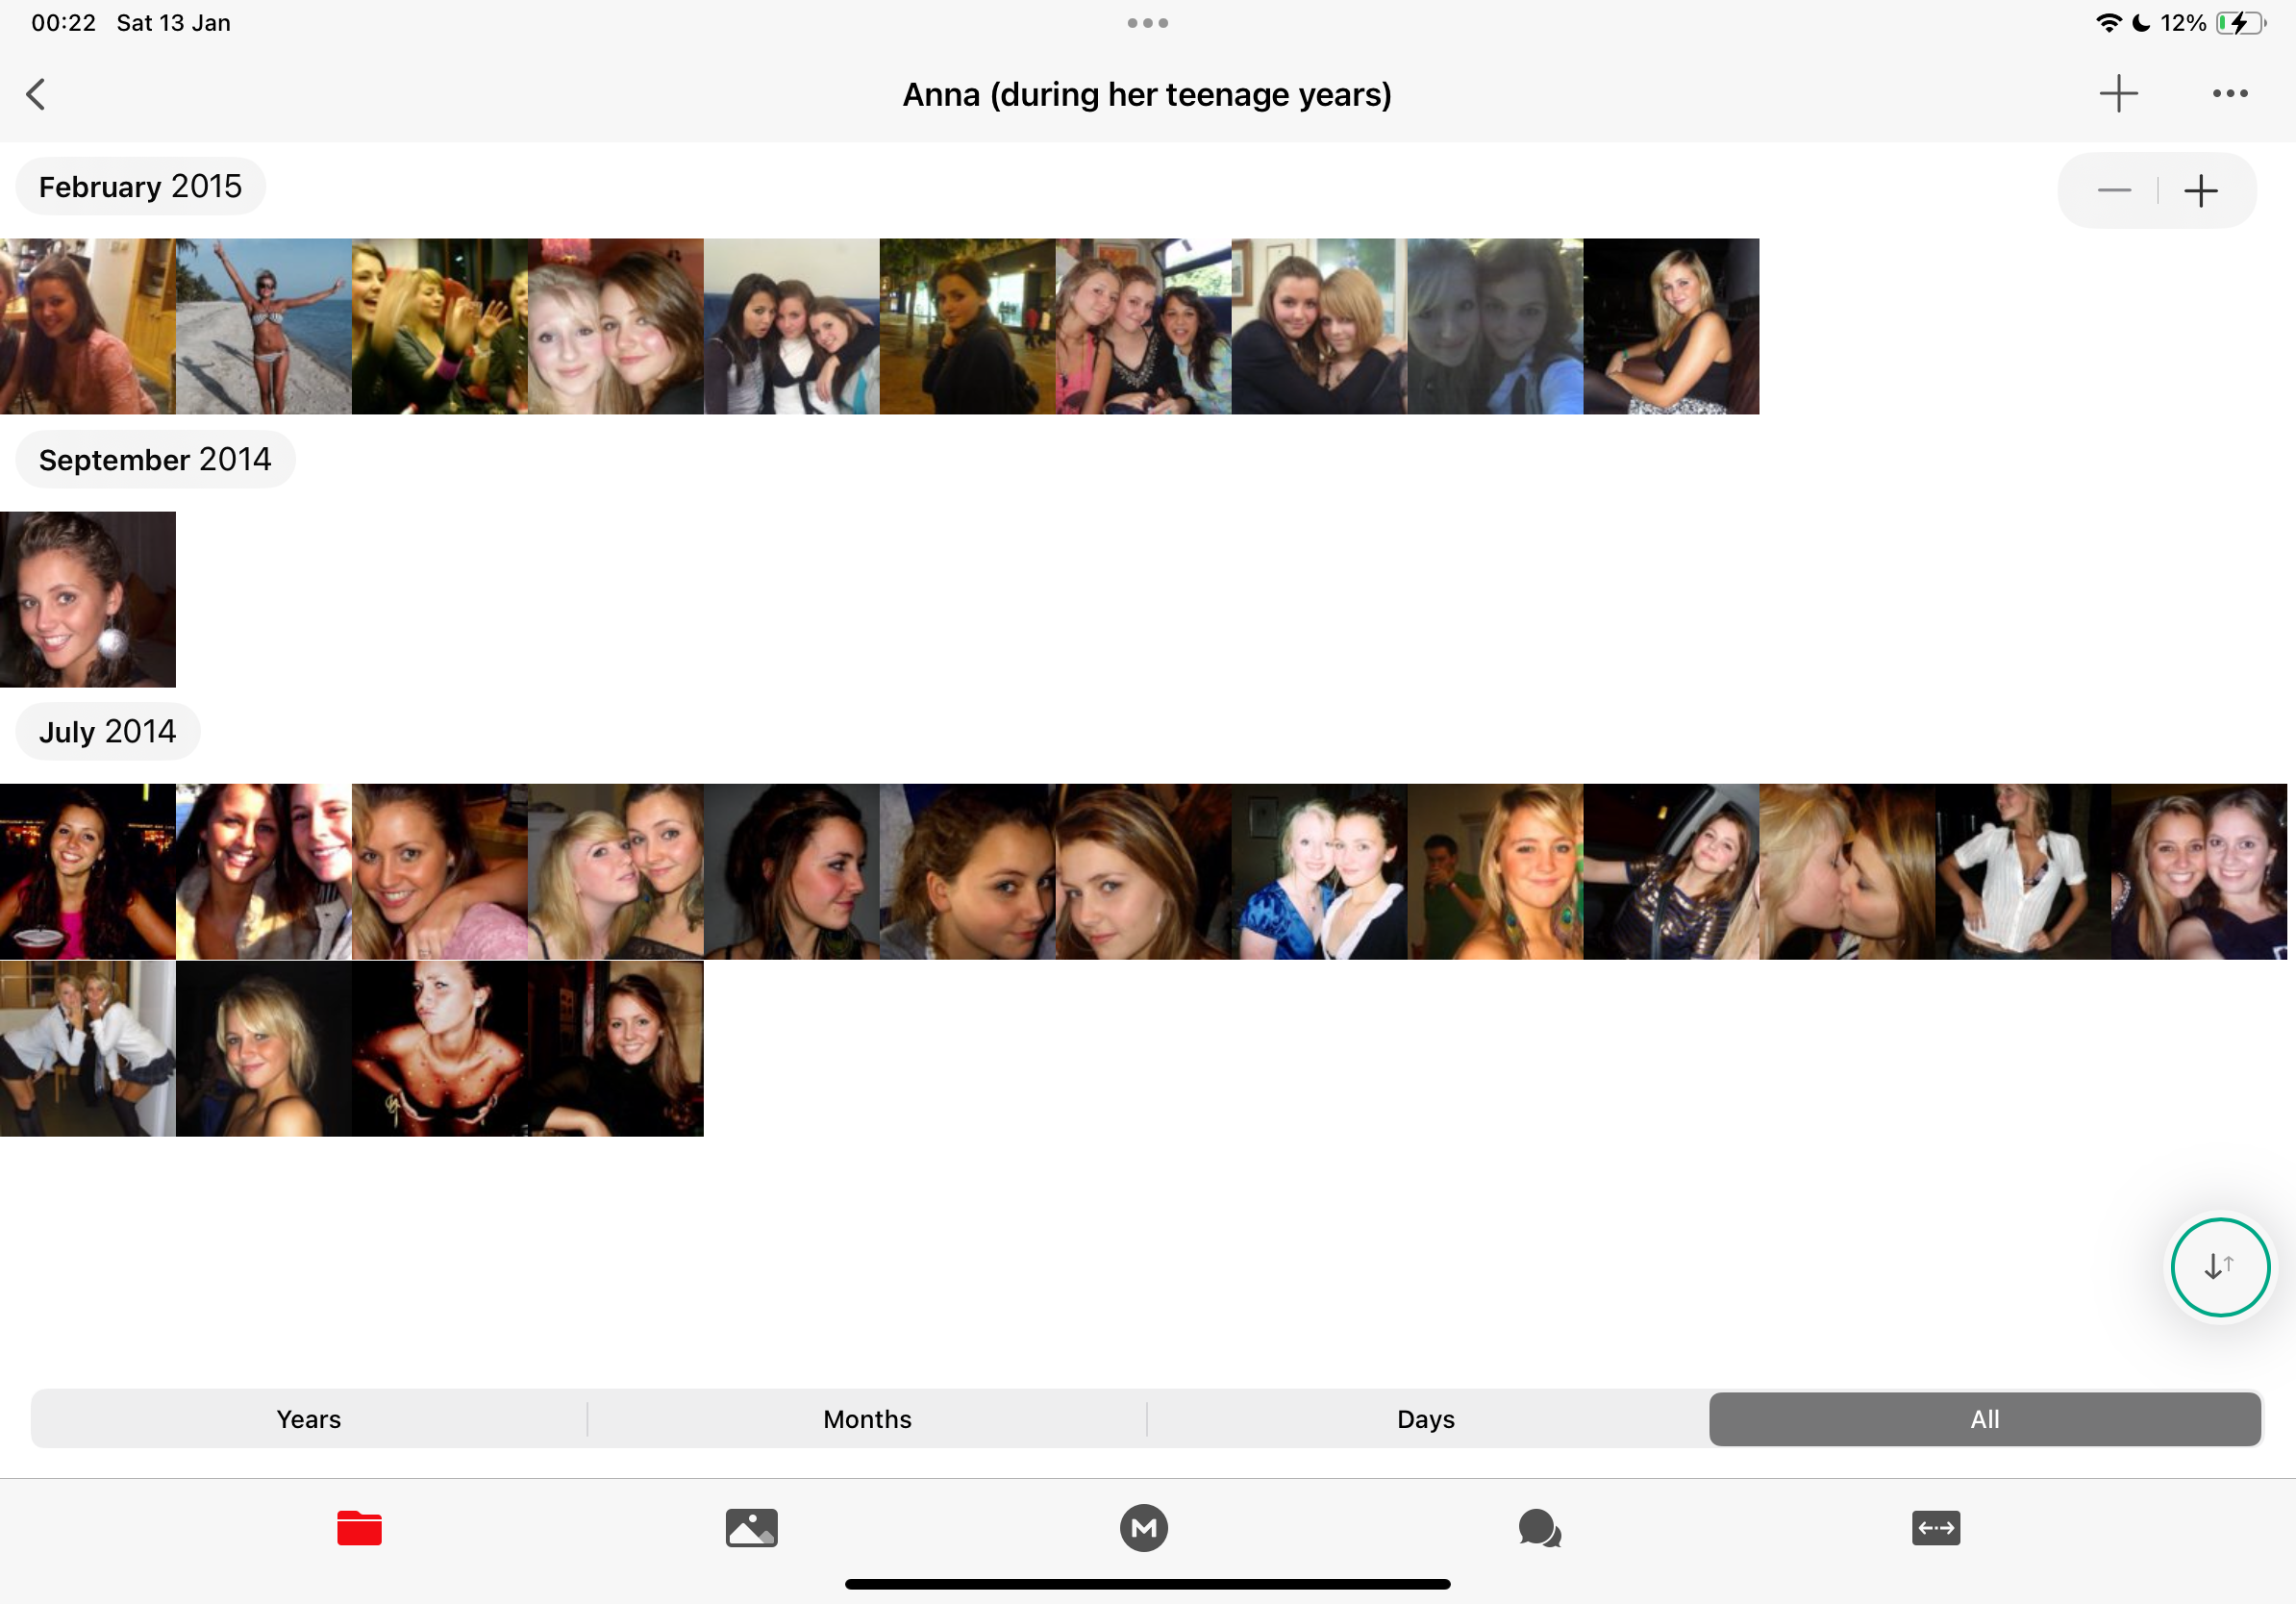The width and height of the screenshot is (2296, 1604).
Task: Open the chat bubbles tab
Action: pyautogui.click(x=1539, y=1527)
